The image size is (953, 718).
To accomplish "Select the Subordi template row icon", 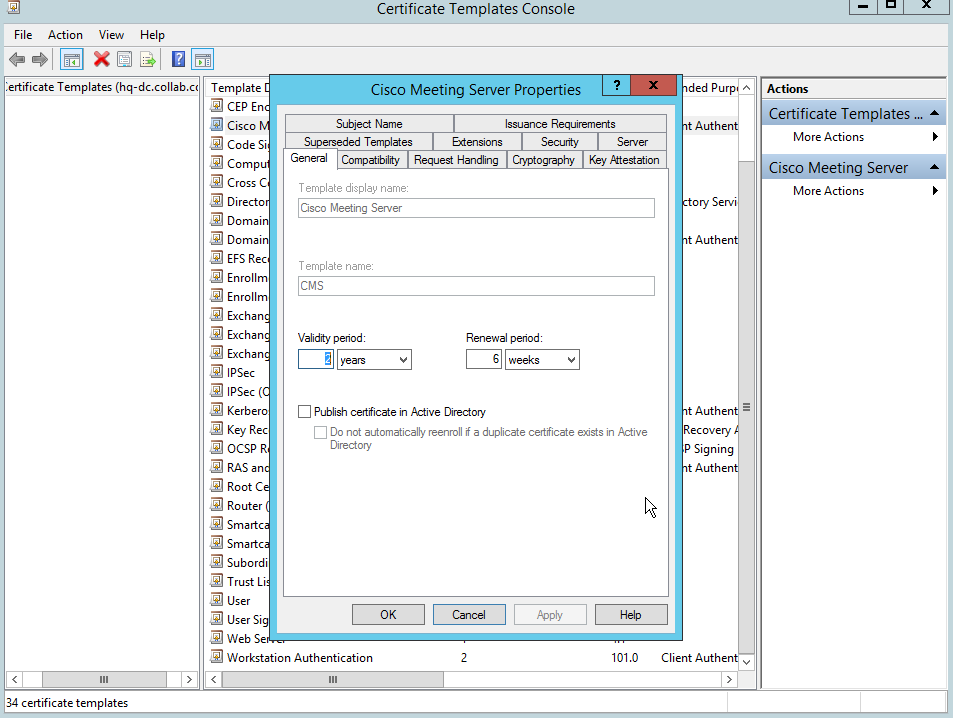I will pos(216,562).
